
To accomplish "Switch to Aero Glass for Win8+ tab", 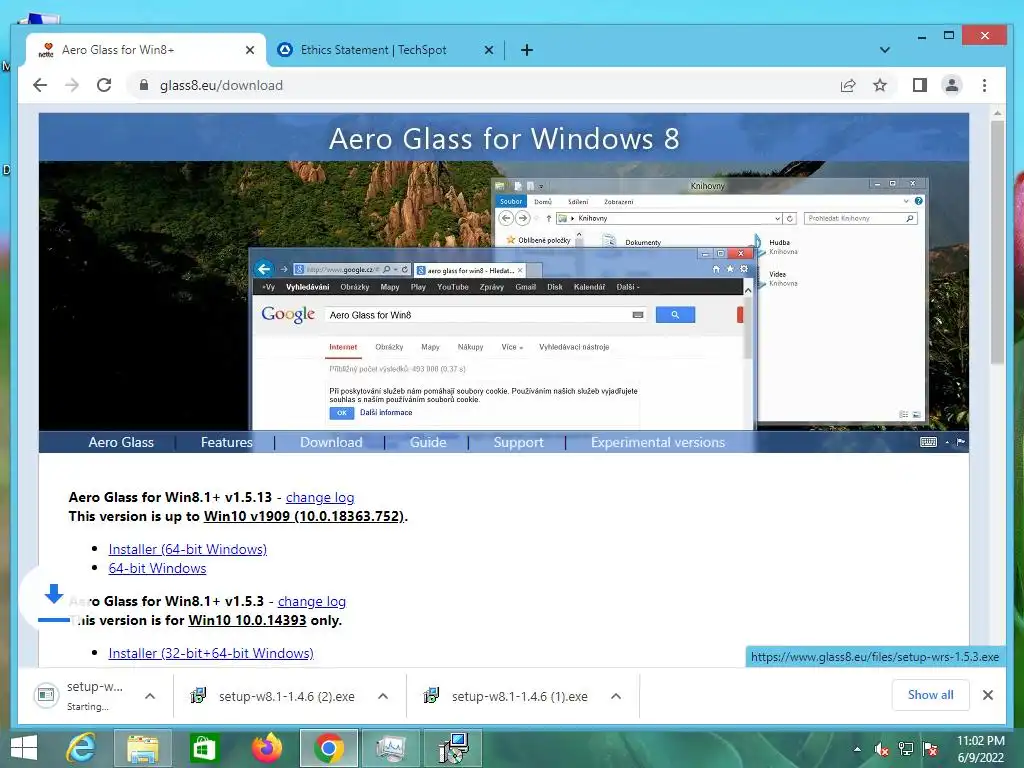I will pyautogui.click(x=146, y=50).
